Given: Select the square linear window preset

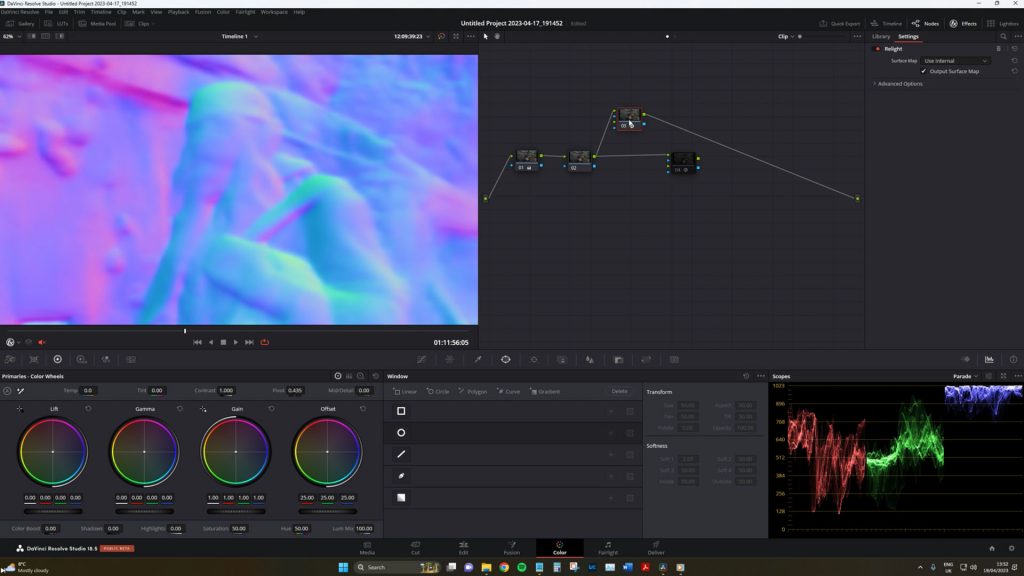Looking at the screenshot, I should coord(401,411).
